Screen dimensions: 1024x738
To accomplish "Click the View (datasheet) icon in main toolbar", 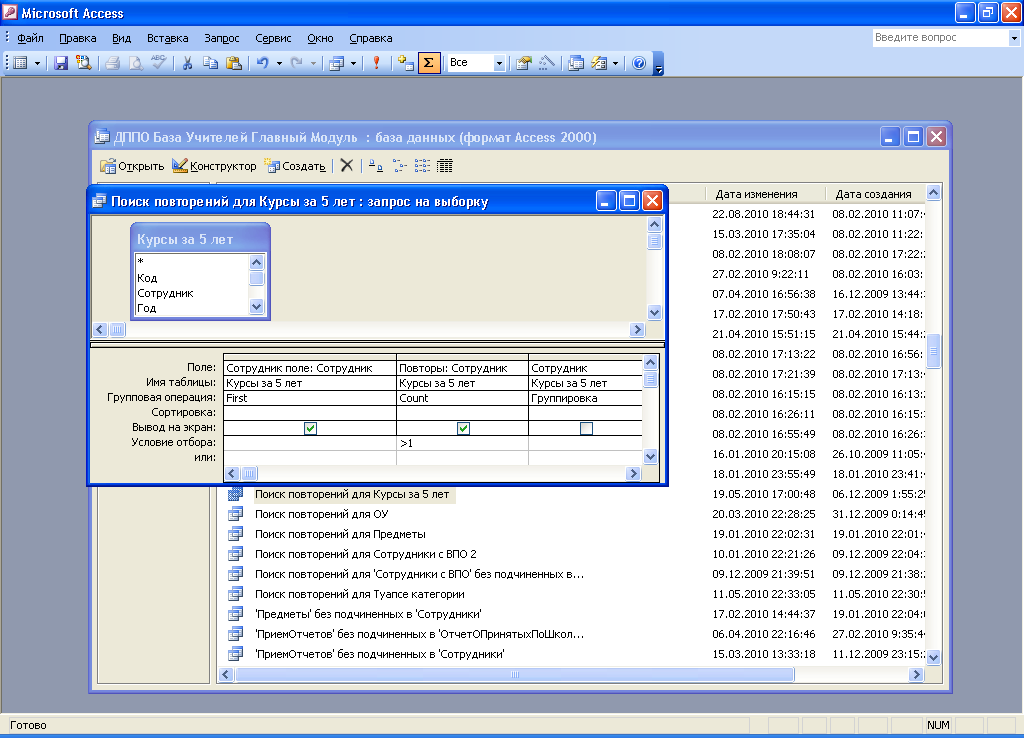I will tap(21, 63).
